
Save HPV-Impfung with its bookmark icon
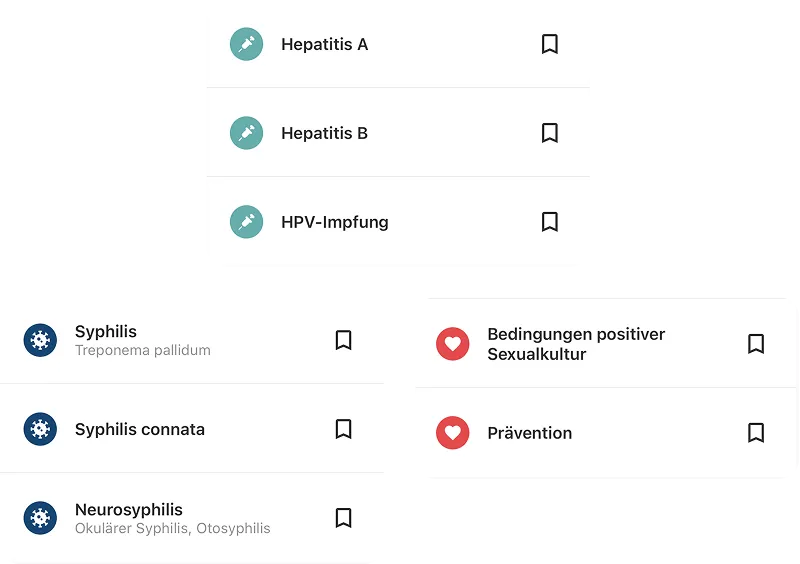549,222
